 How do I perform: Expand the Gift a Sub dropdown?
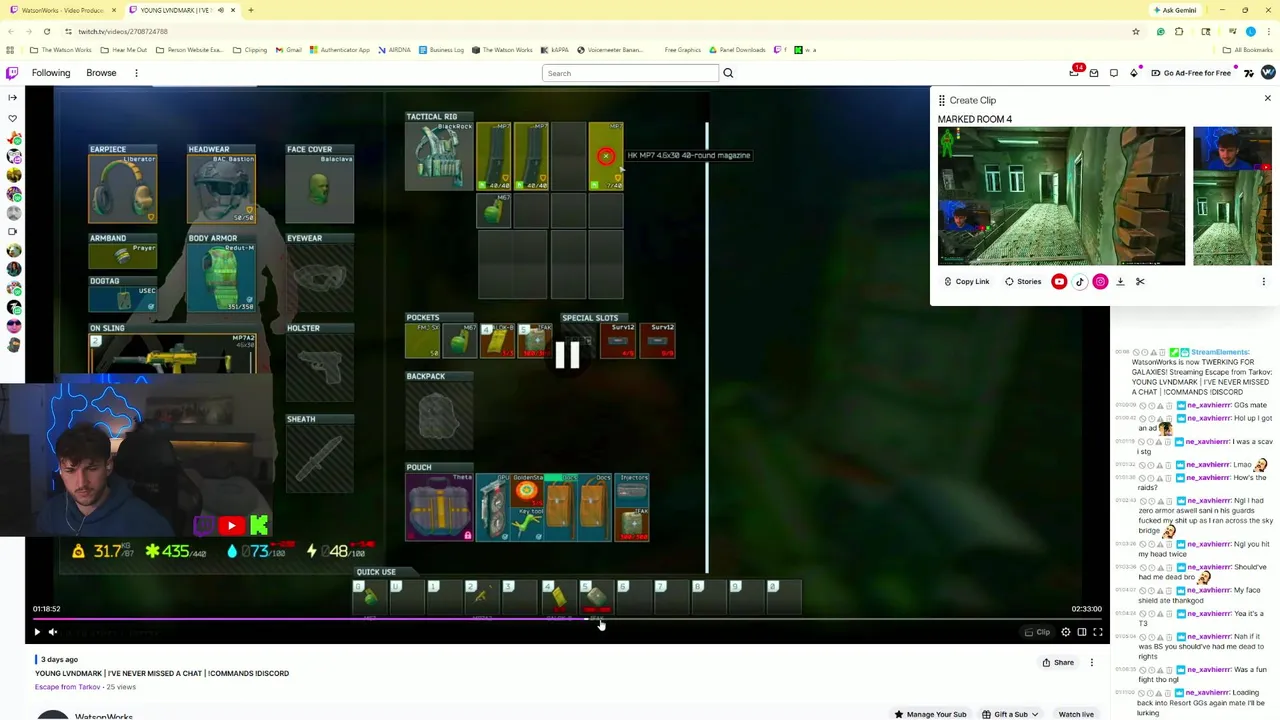[x=1011, y=714]
